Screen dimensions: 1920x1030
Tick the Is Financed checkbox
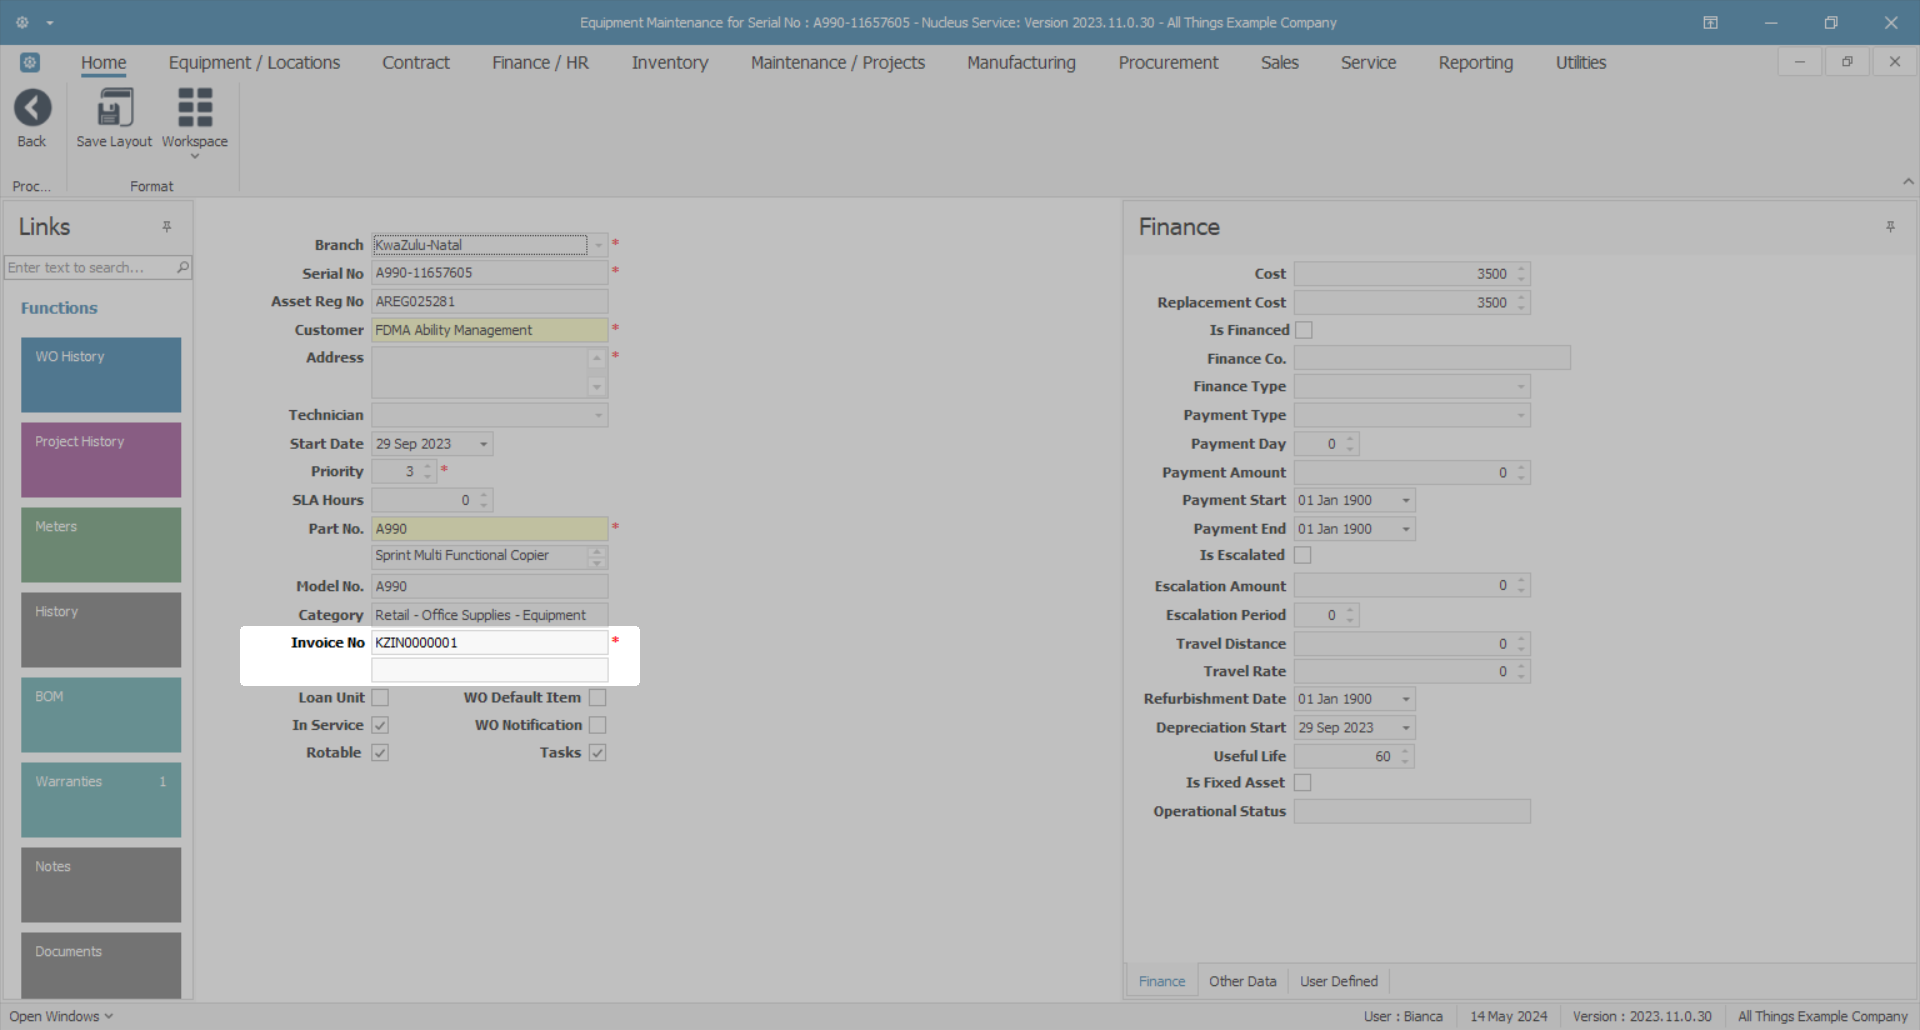click(1304, 330)
